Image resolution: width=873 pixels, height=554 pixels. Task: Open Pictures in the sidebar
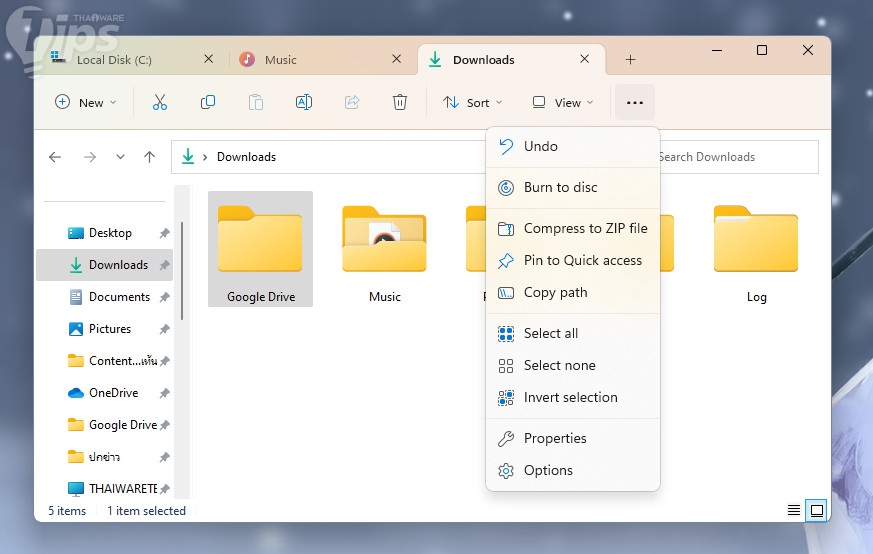[110, 329]
